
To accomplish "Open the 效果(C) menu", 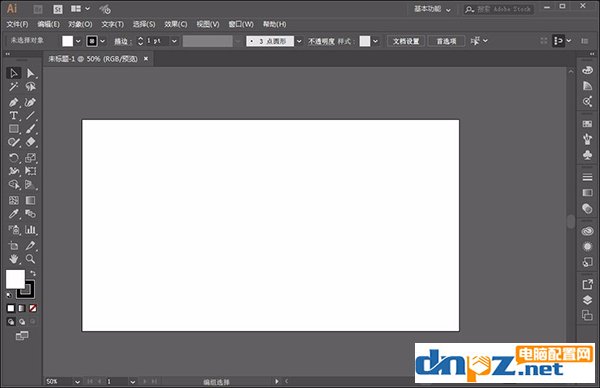I will click(176, 24).
